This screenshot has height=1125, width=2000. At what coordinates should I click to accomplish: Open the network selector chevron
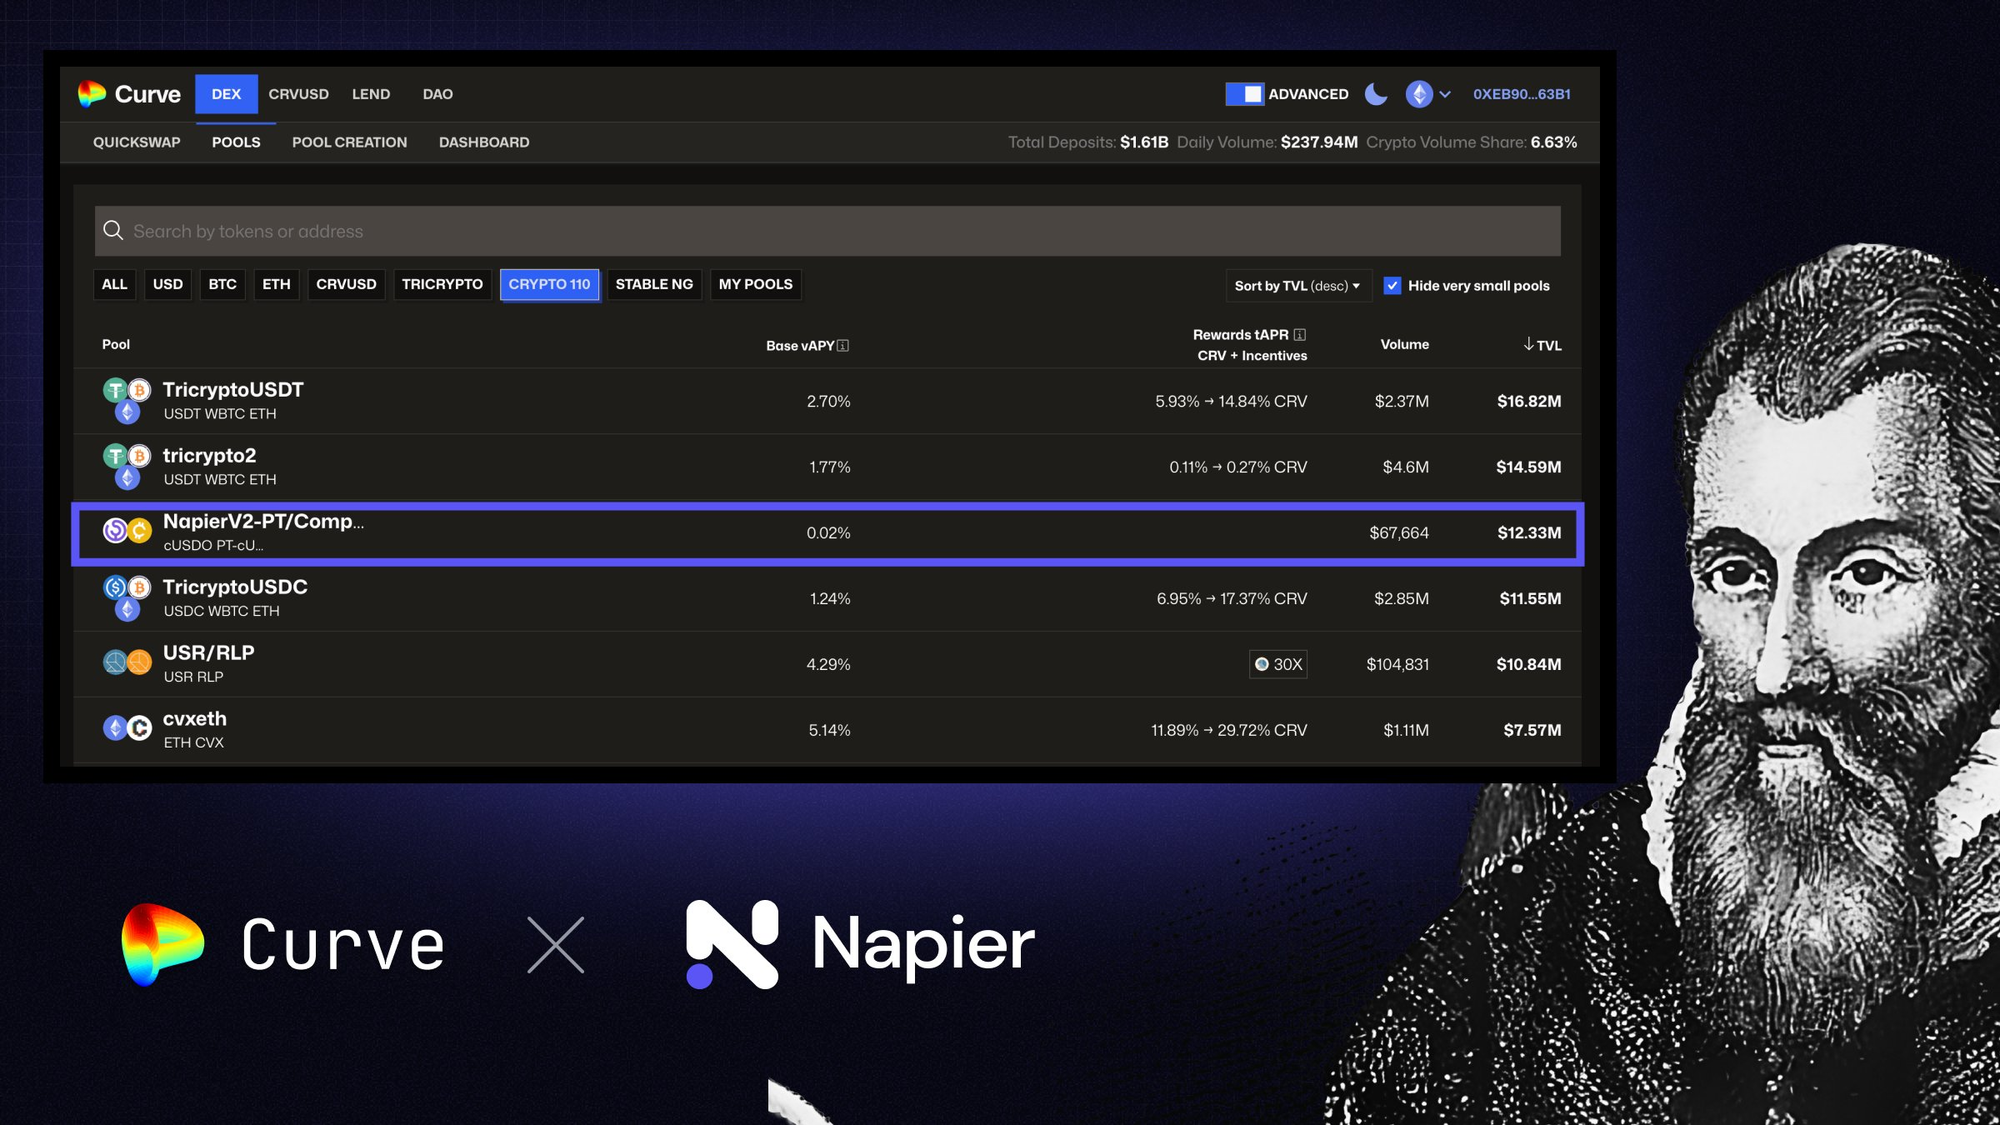(1445, 94)
